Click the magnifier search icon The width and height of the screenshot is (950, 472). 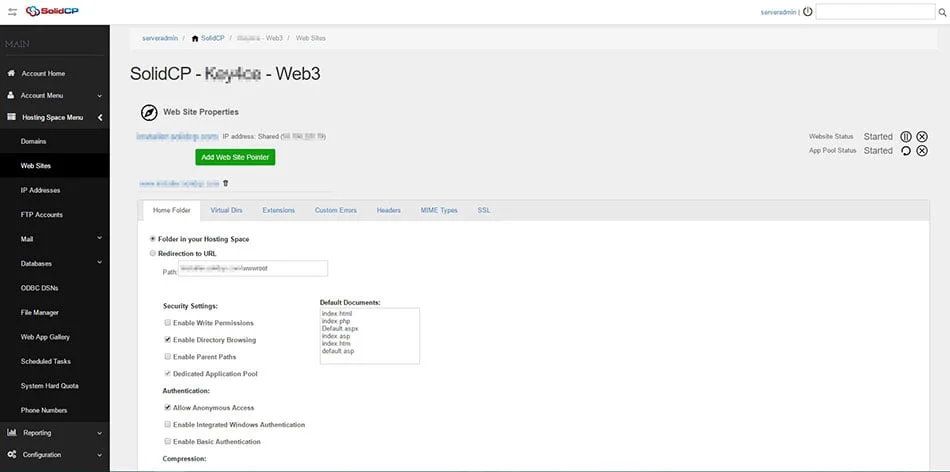[941, 12]
